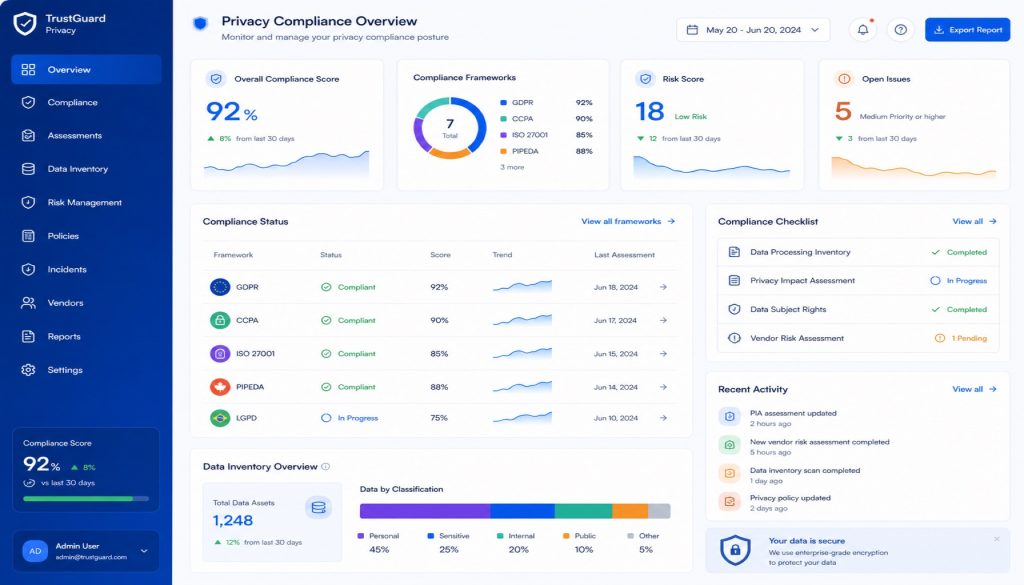The image size is (1024, 585).
Task: Click the GDPR EU flag icon
Action: (x=220, y=287)
